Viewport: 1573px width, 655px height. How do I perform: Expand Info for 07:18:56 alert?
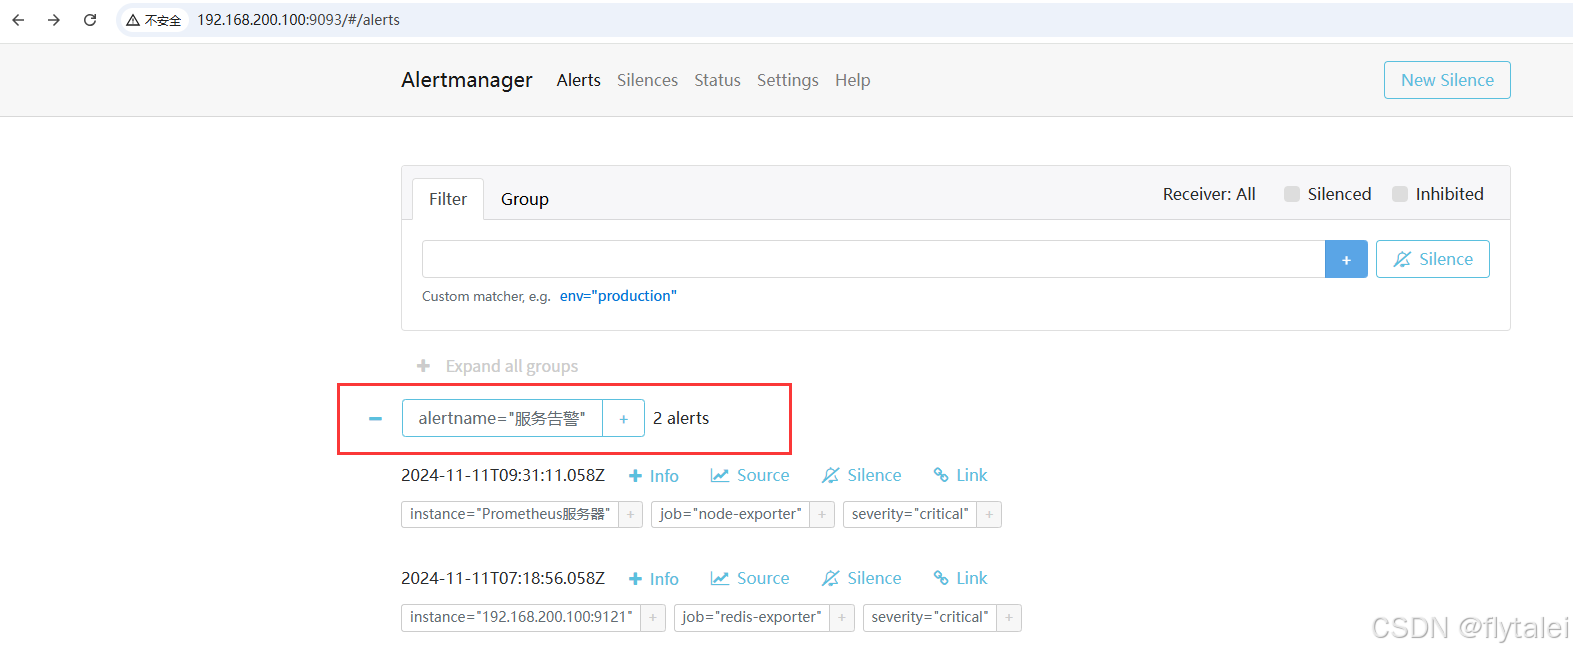click(654, 579)
